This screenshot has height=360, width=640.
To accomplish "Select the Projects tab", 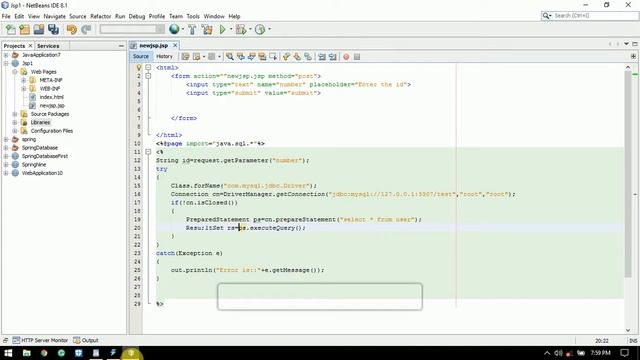I will [x=14, y=46].
